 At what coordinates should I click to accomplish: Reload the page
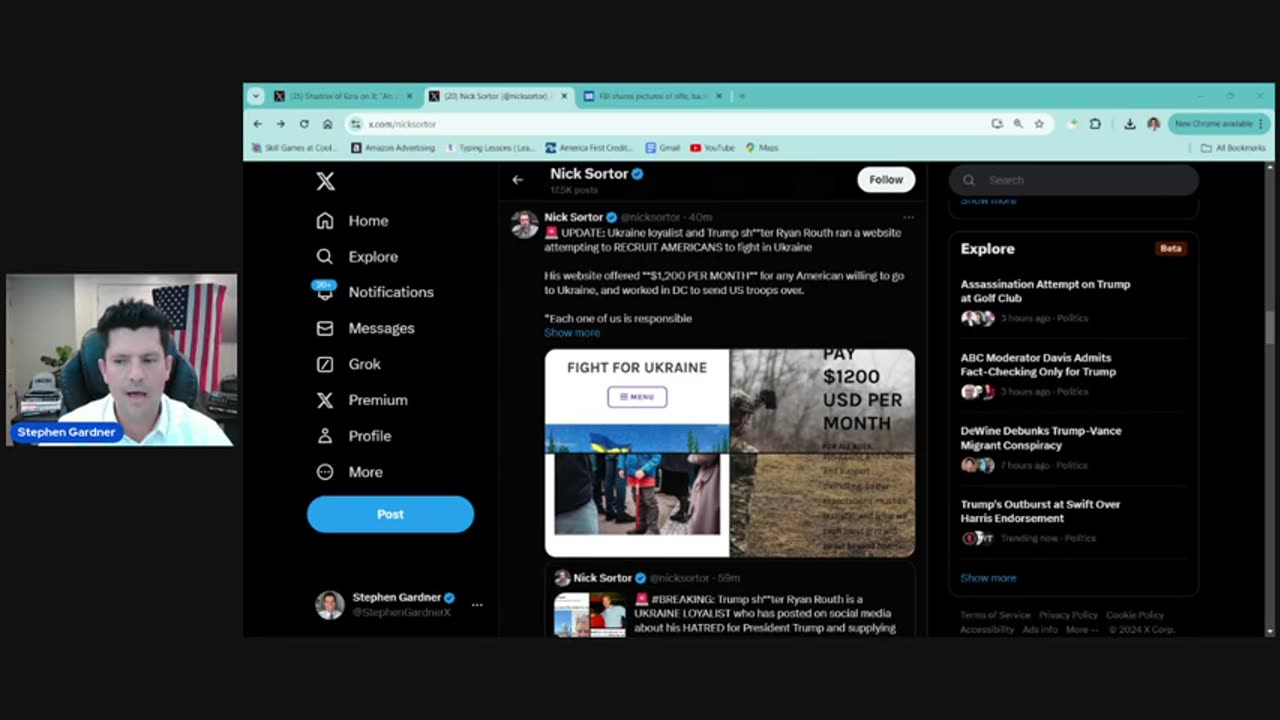point(304,124)
